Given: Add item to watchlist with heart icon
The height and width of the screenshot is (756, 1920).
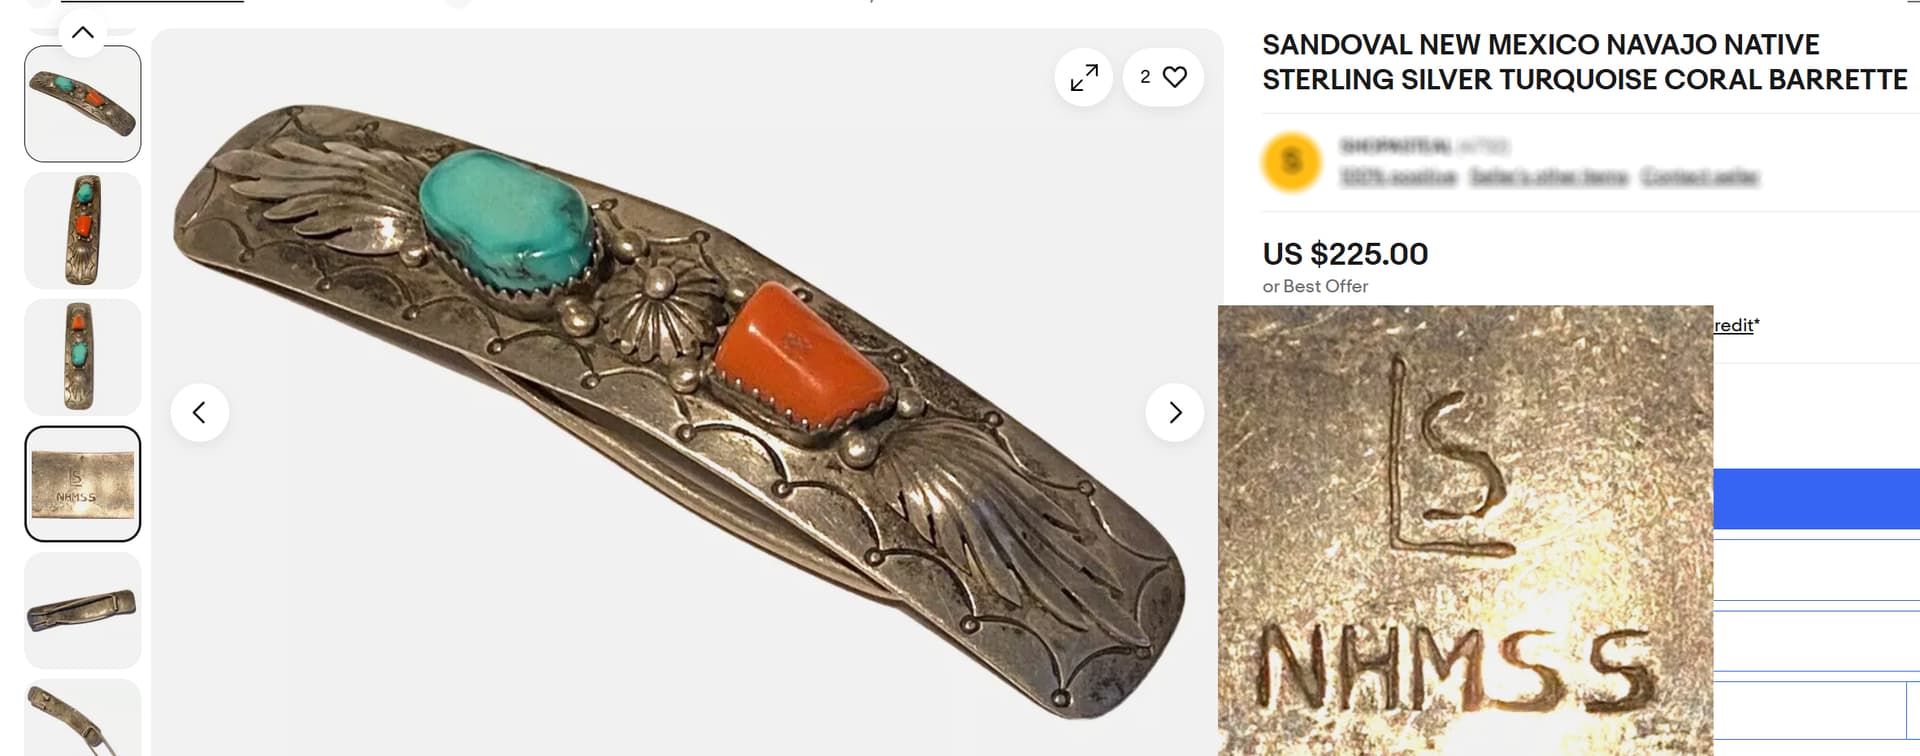Looking at the screenshot, I should [1163, 77].
